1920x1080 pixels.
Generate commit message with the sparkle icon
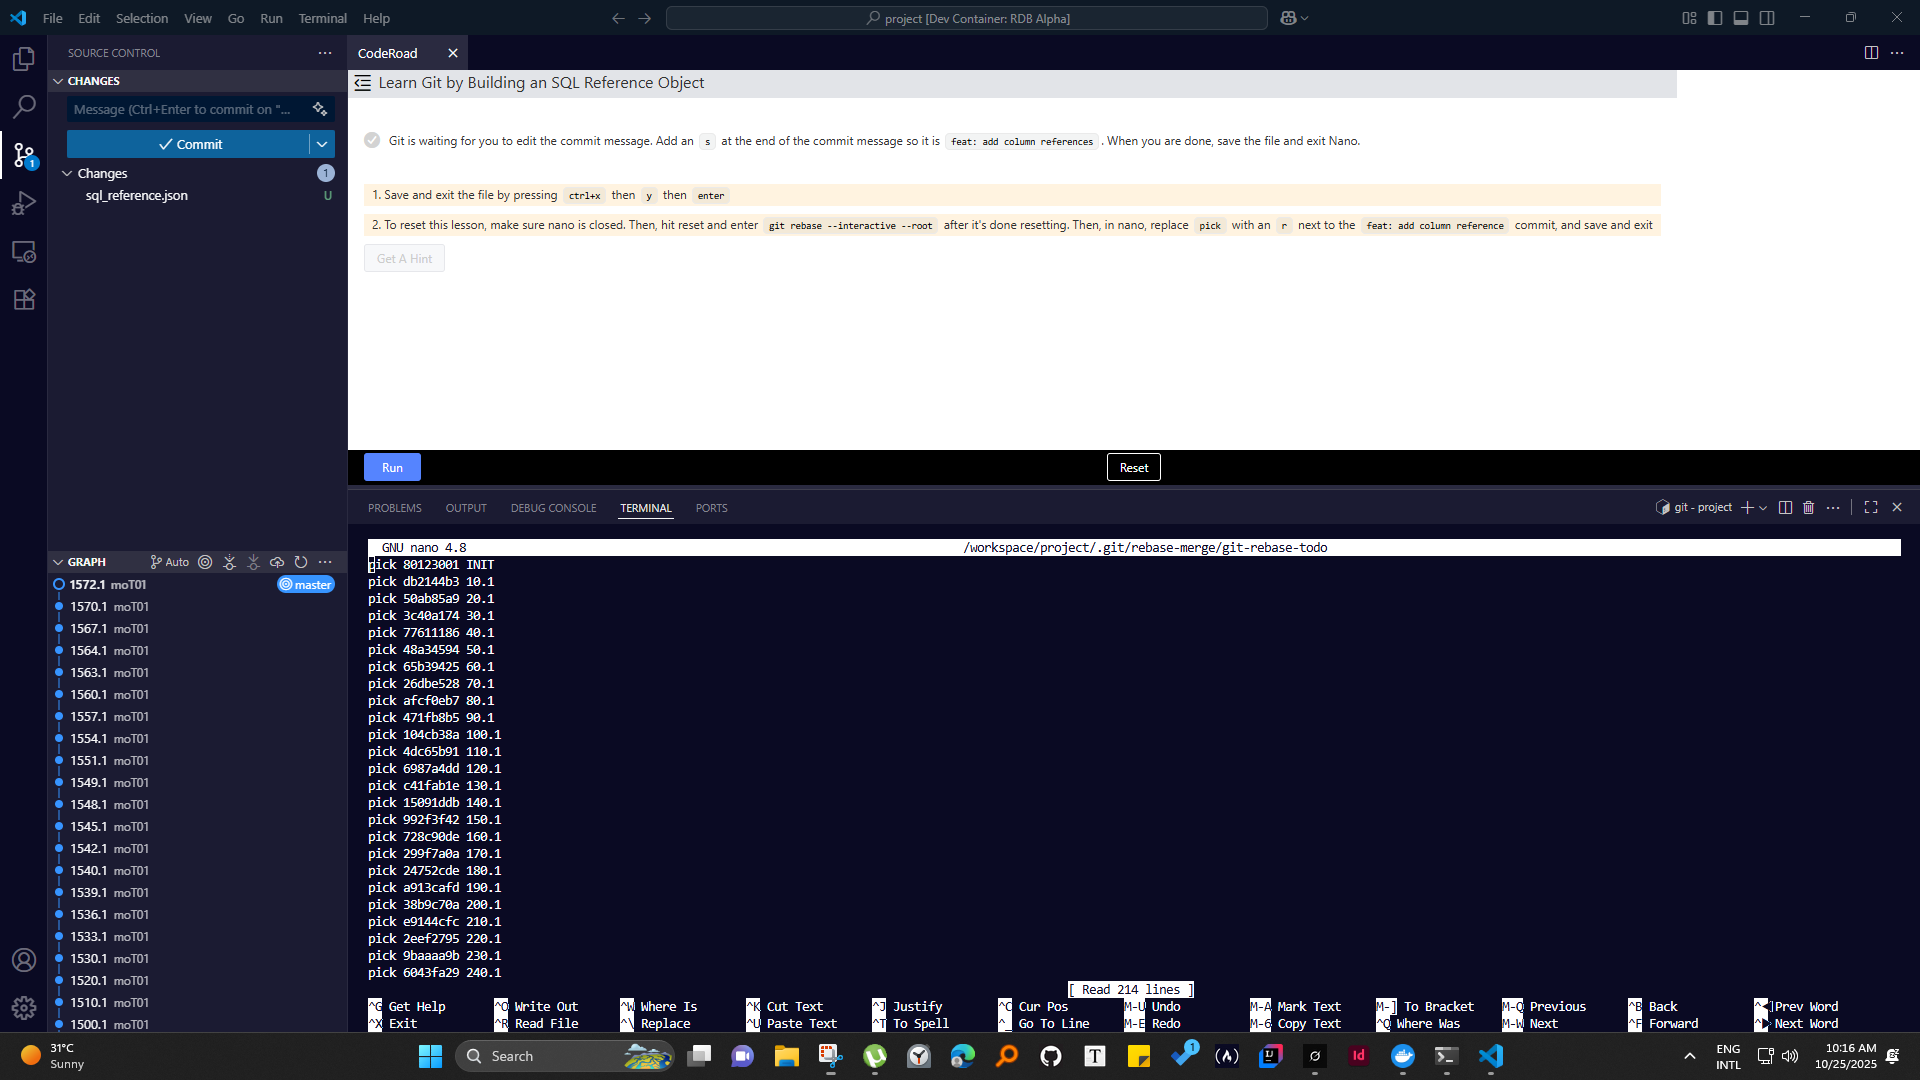click(320, 109)
